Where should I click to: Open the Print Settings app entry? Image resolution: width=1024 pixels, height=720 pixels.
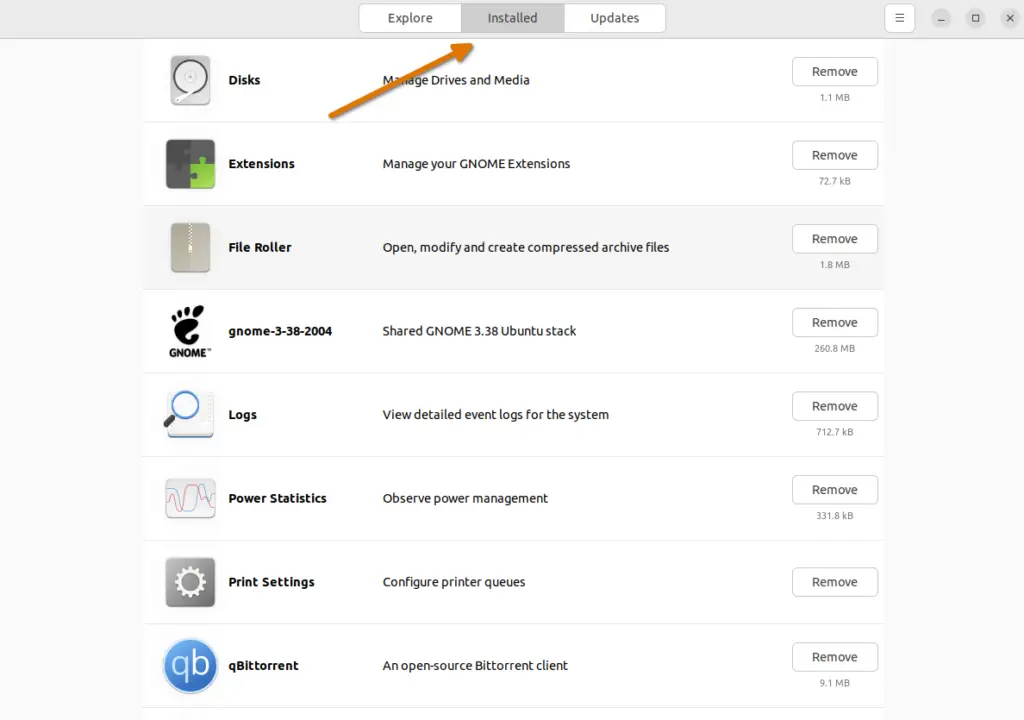click(450, 581)
